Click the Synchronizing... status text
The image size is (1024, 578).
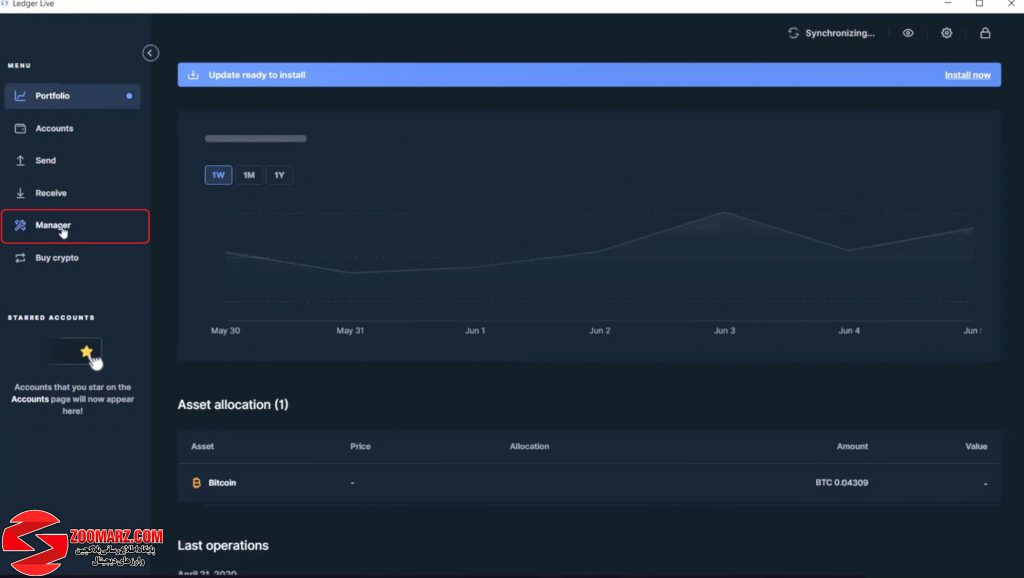pos(840,33)
